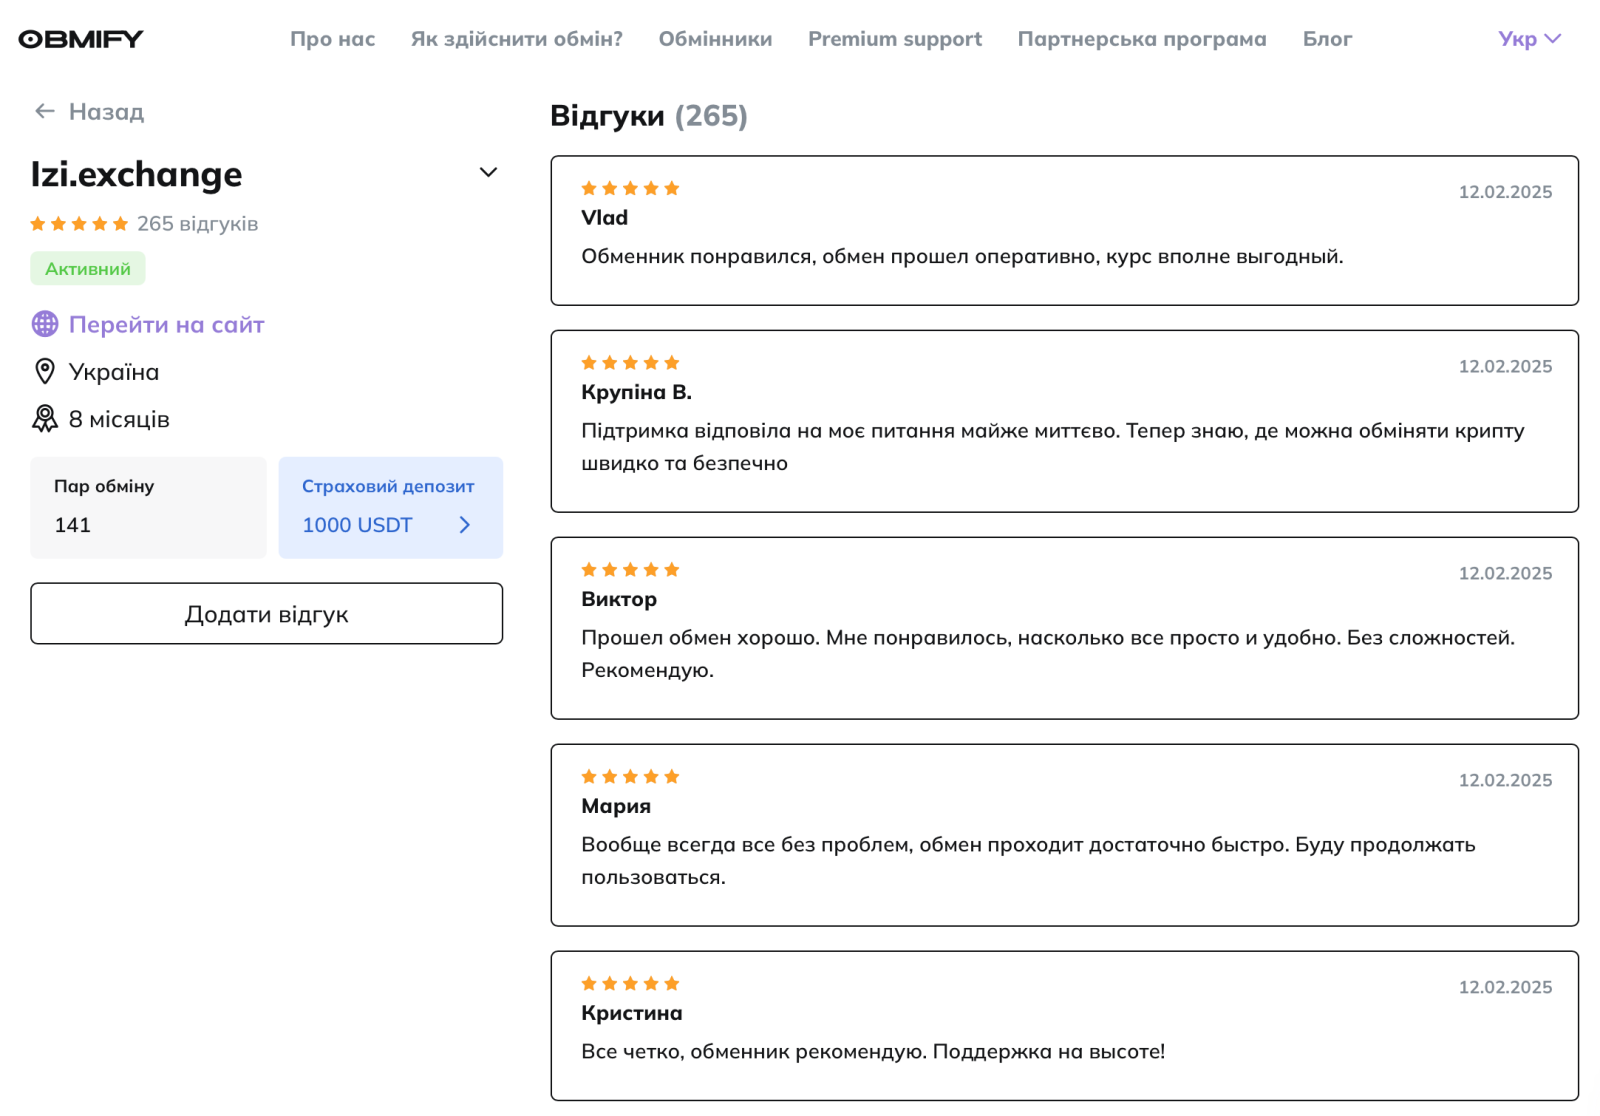Image resolution: width=1600 pixels, height=1116 pixels.
Task: Click the five stars on Vlad's review
Action: click(630, 188)
